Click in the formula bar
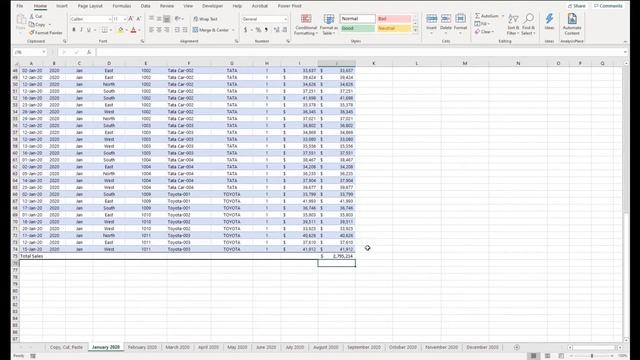 (x=359, y=52)
